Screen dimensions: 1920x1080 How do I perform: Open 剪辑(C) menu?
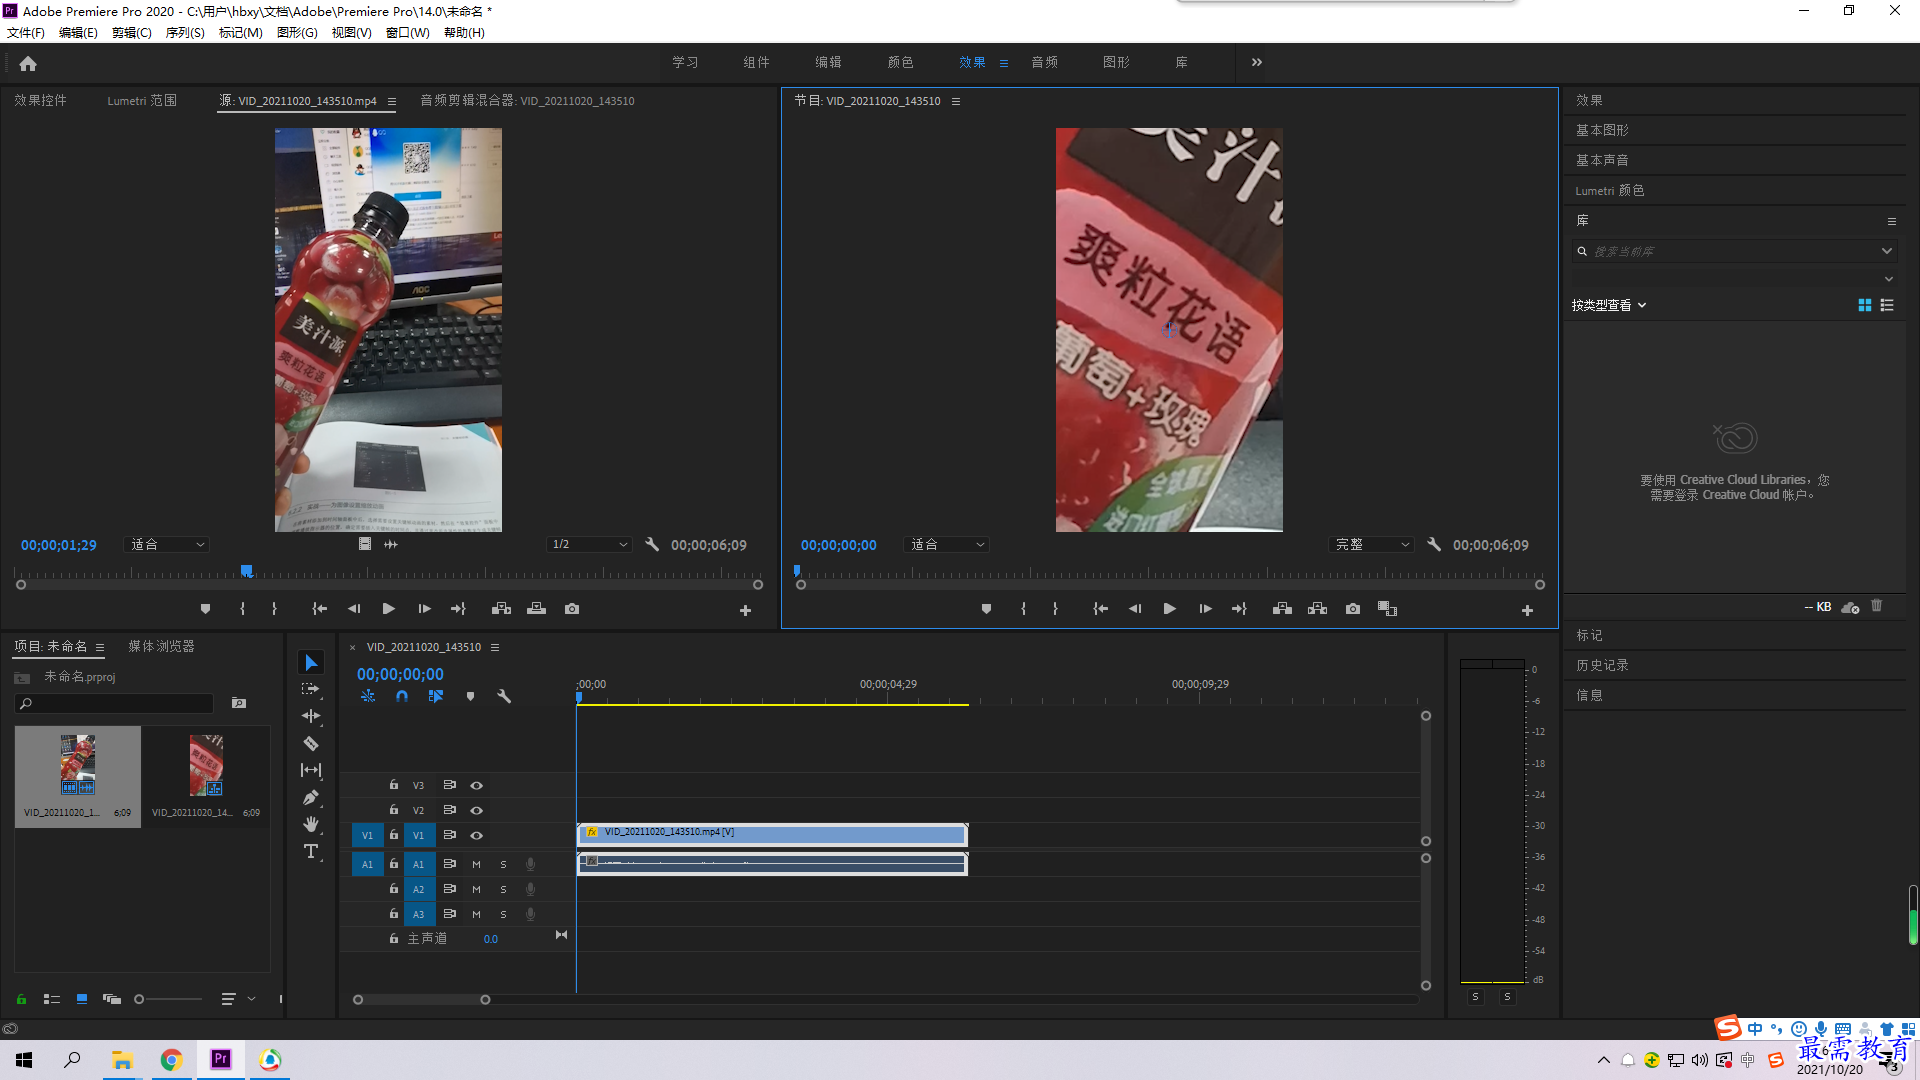point(132,32)
